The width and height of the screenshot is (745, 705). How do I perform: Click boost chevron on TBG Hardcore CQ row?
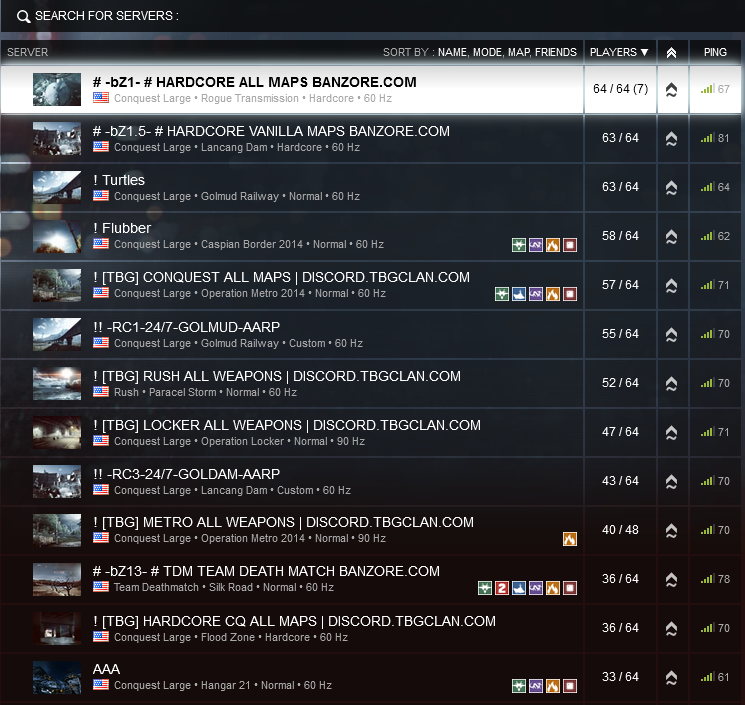pyautogui.click(x=671, y=629)
